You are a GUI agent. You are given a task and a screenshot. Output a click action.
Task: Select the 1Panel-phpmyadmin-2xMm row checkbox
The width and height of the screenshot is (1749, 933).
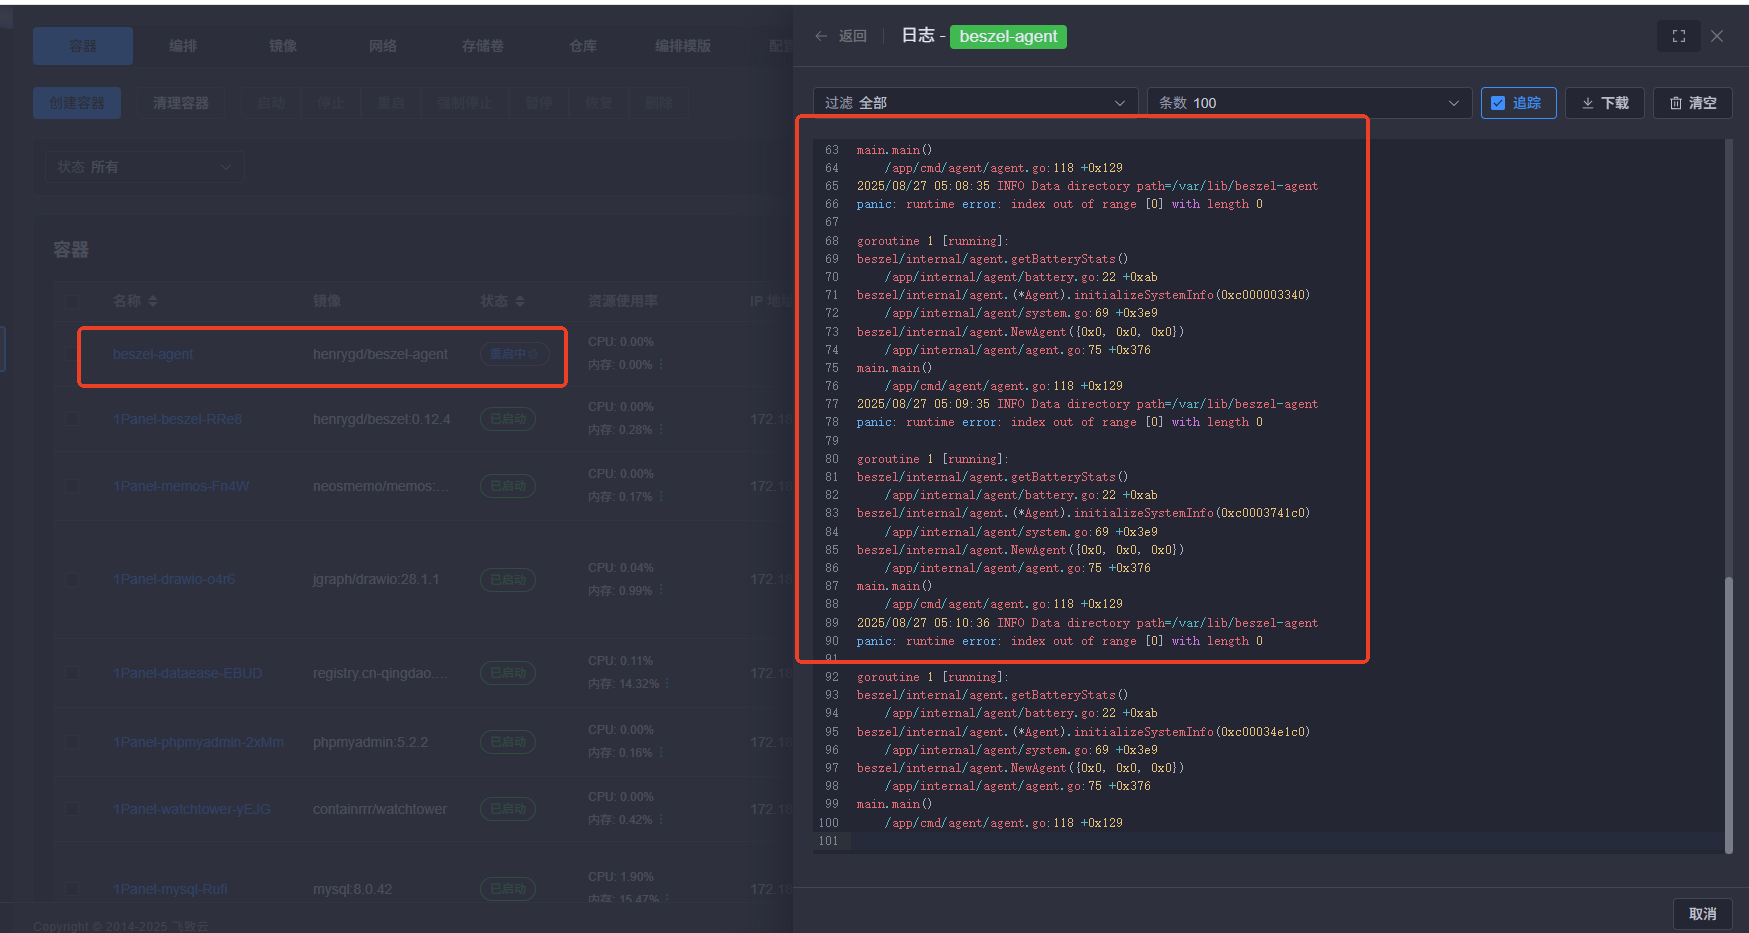tap(72, 742)
